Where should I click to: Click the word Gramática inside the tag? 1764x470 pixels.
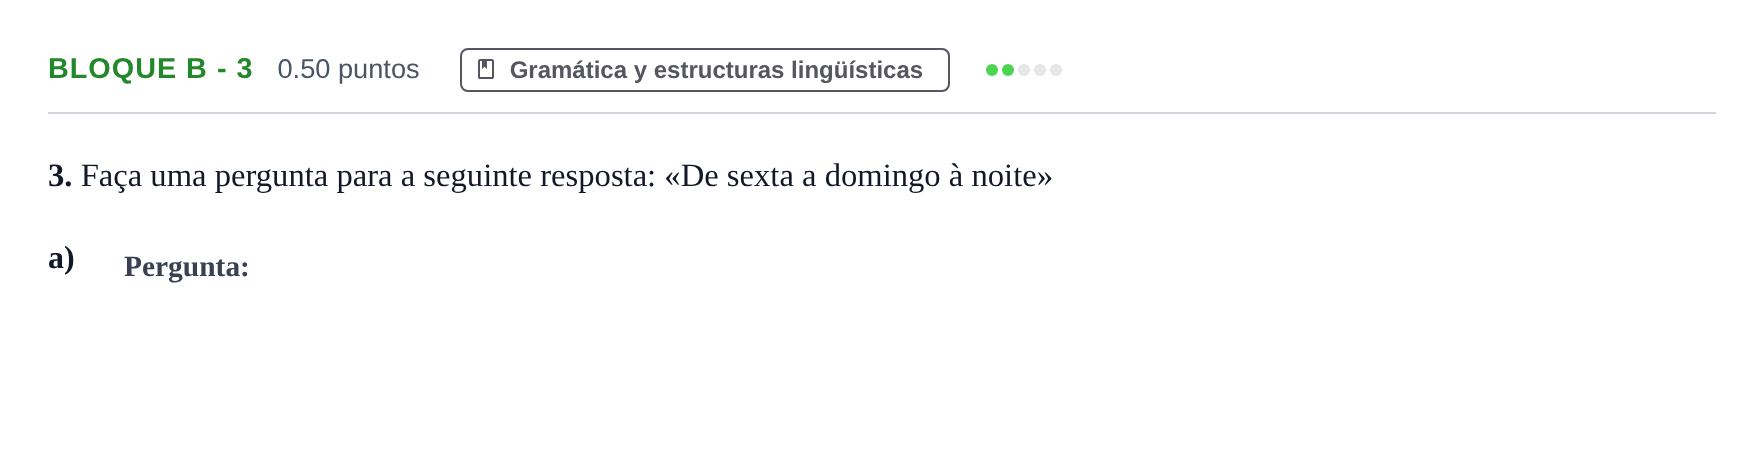coord(568,70)
